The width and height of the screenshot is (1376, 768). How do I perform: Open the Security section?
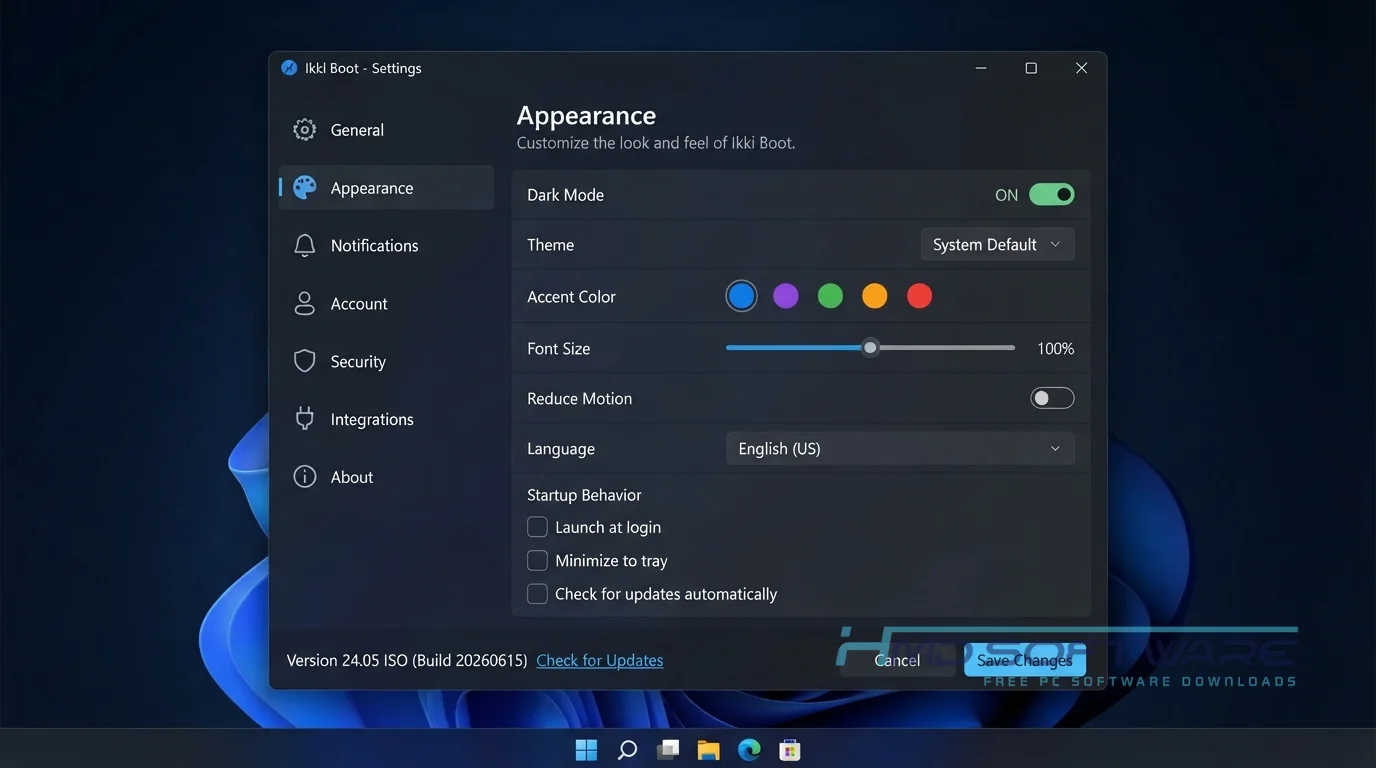pyautogui.click(x=386, y=361)
